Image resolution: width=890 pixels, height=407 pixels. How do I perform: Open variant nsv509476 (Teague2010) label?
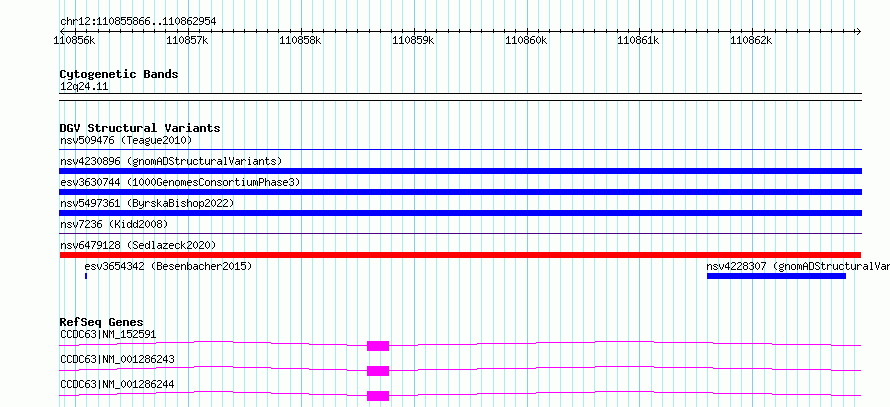[126, 140]
